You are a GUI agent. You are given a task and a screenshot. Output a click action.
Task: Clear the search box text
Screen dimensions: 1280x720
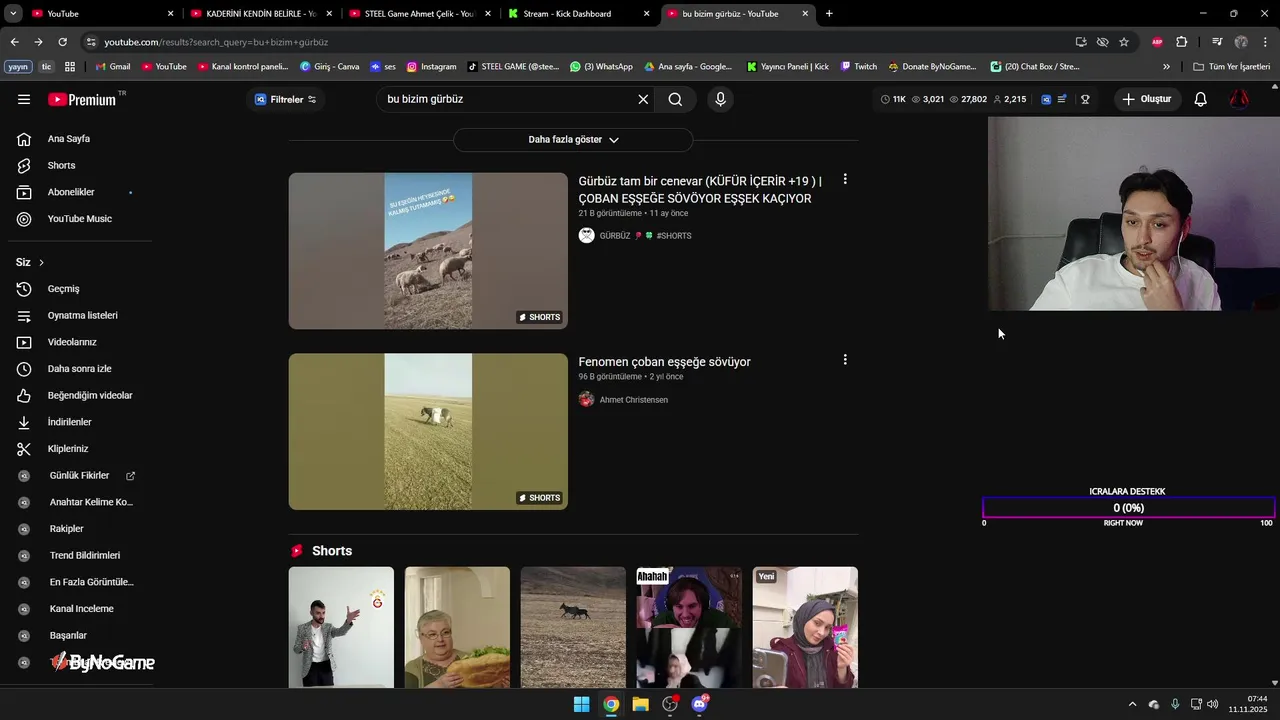643,99
